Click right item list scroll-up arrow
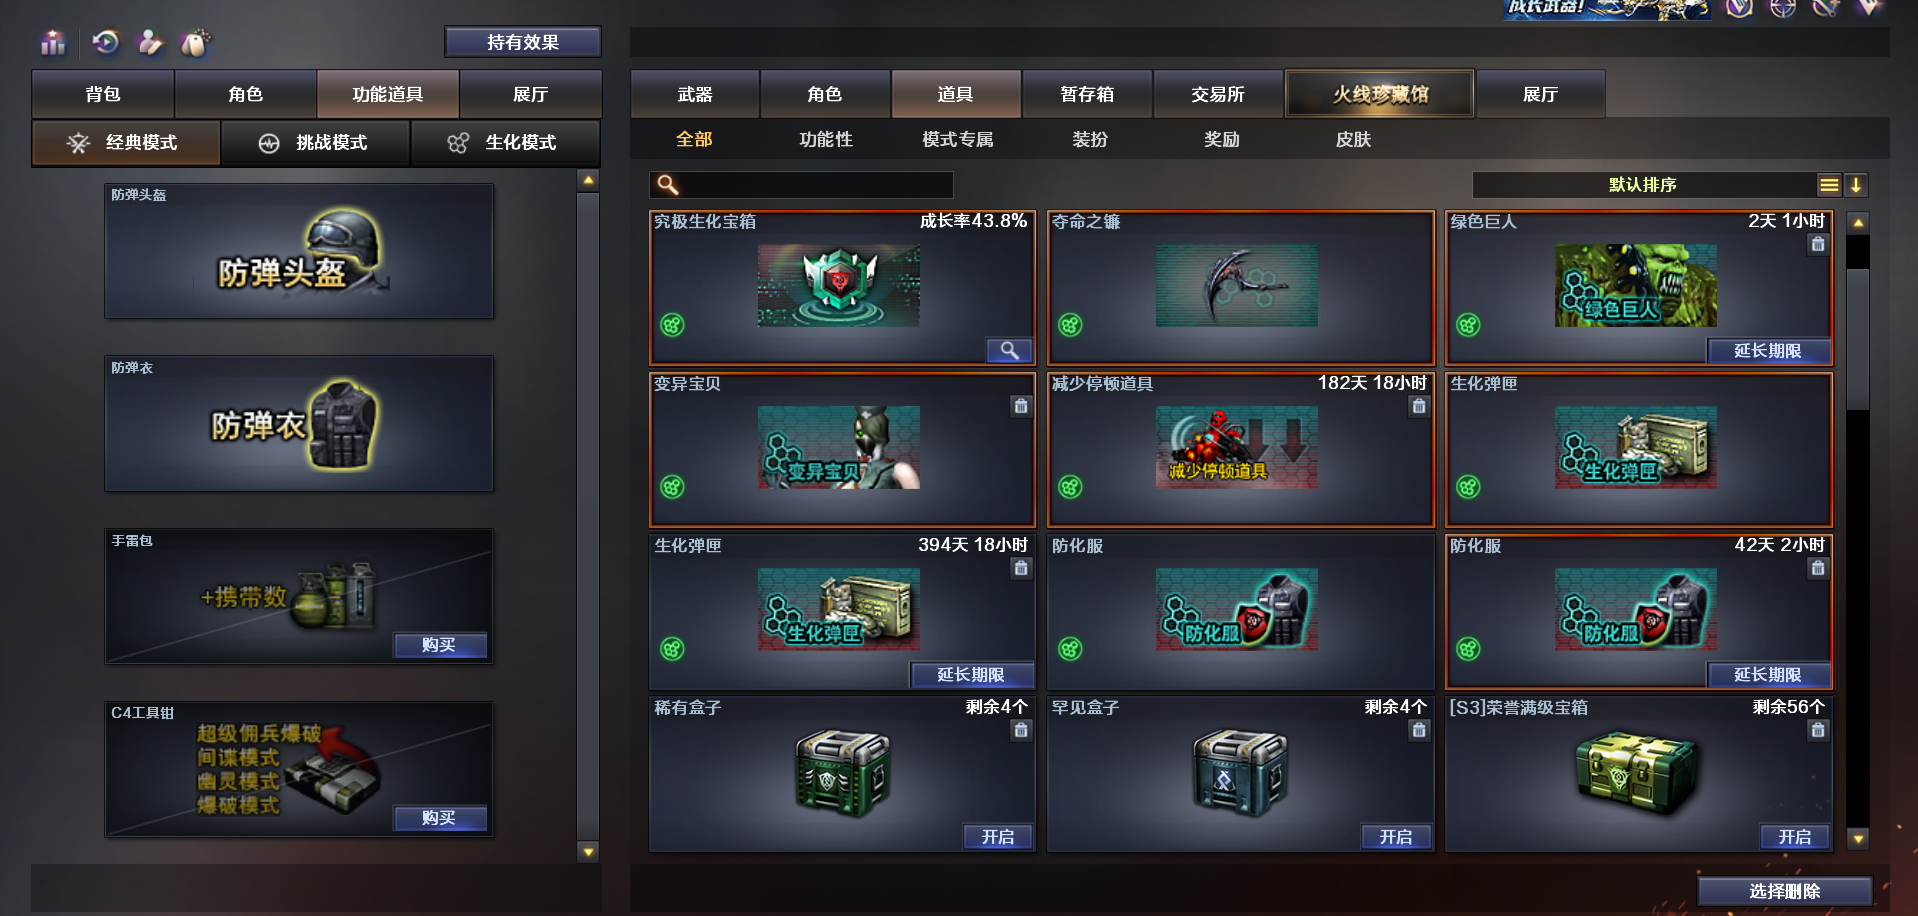Screen dimensions: 1918x916 1858,223
